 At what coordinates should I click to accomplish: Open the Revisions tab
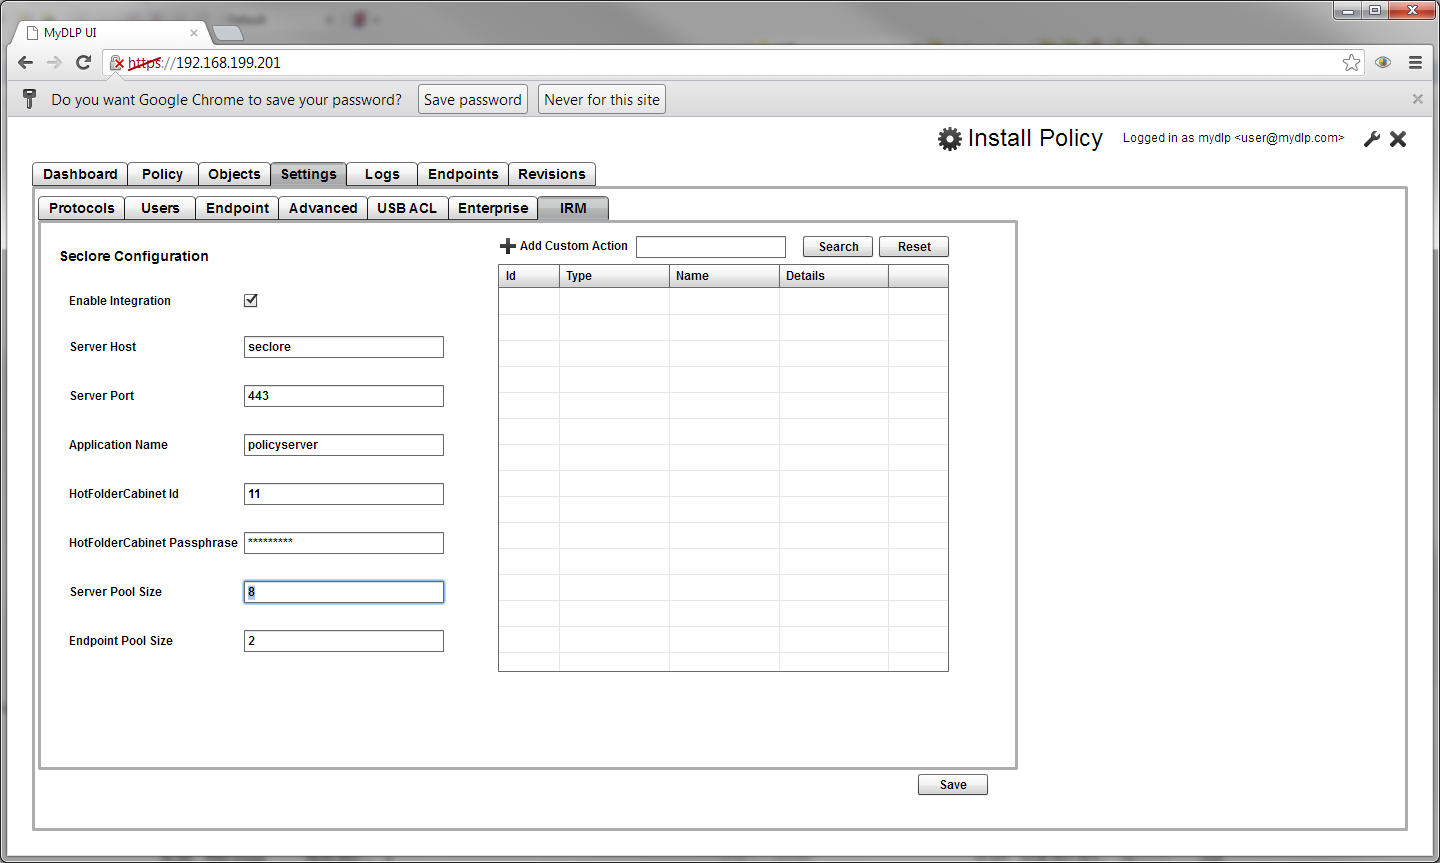[x=552, y=174]
